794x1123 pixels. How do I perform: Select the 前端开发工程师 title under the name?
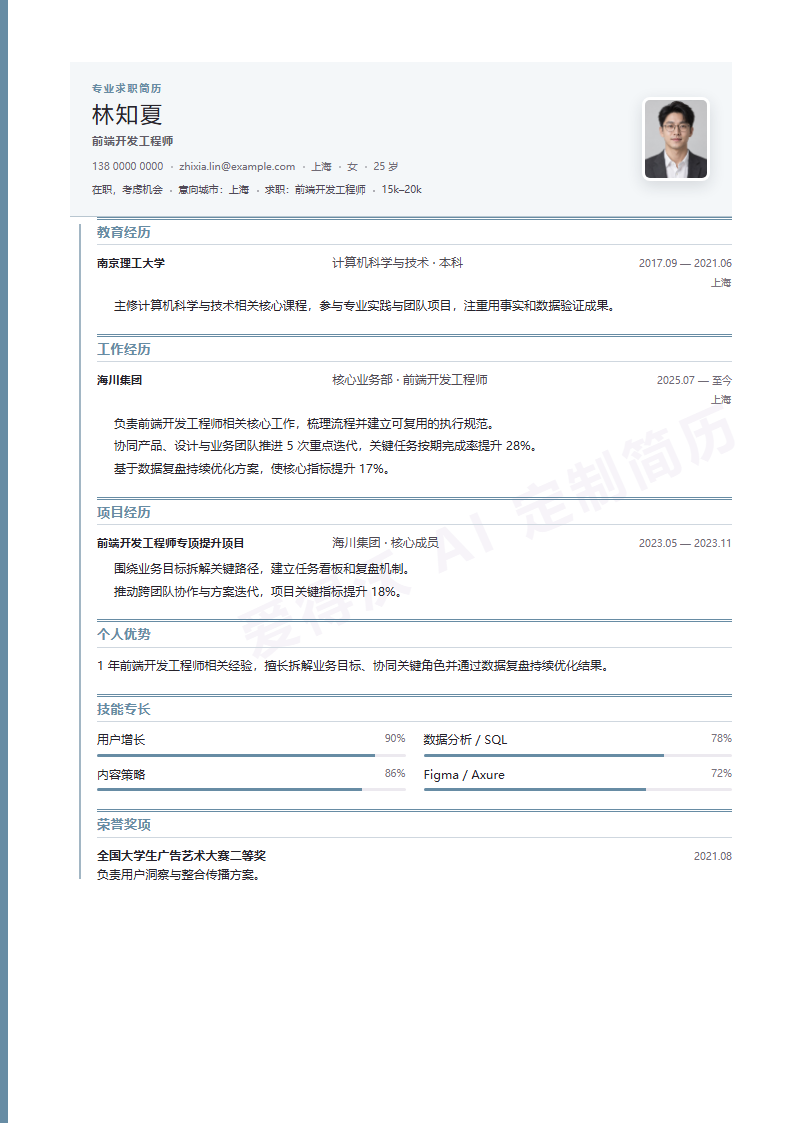pos(132,141)
